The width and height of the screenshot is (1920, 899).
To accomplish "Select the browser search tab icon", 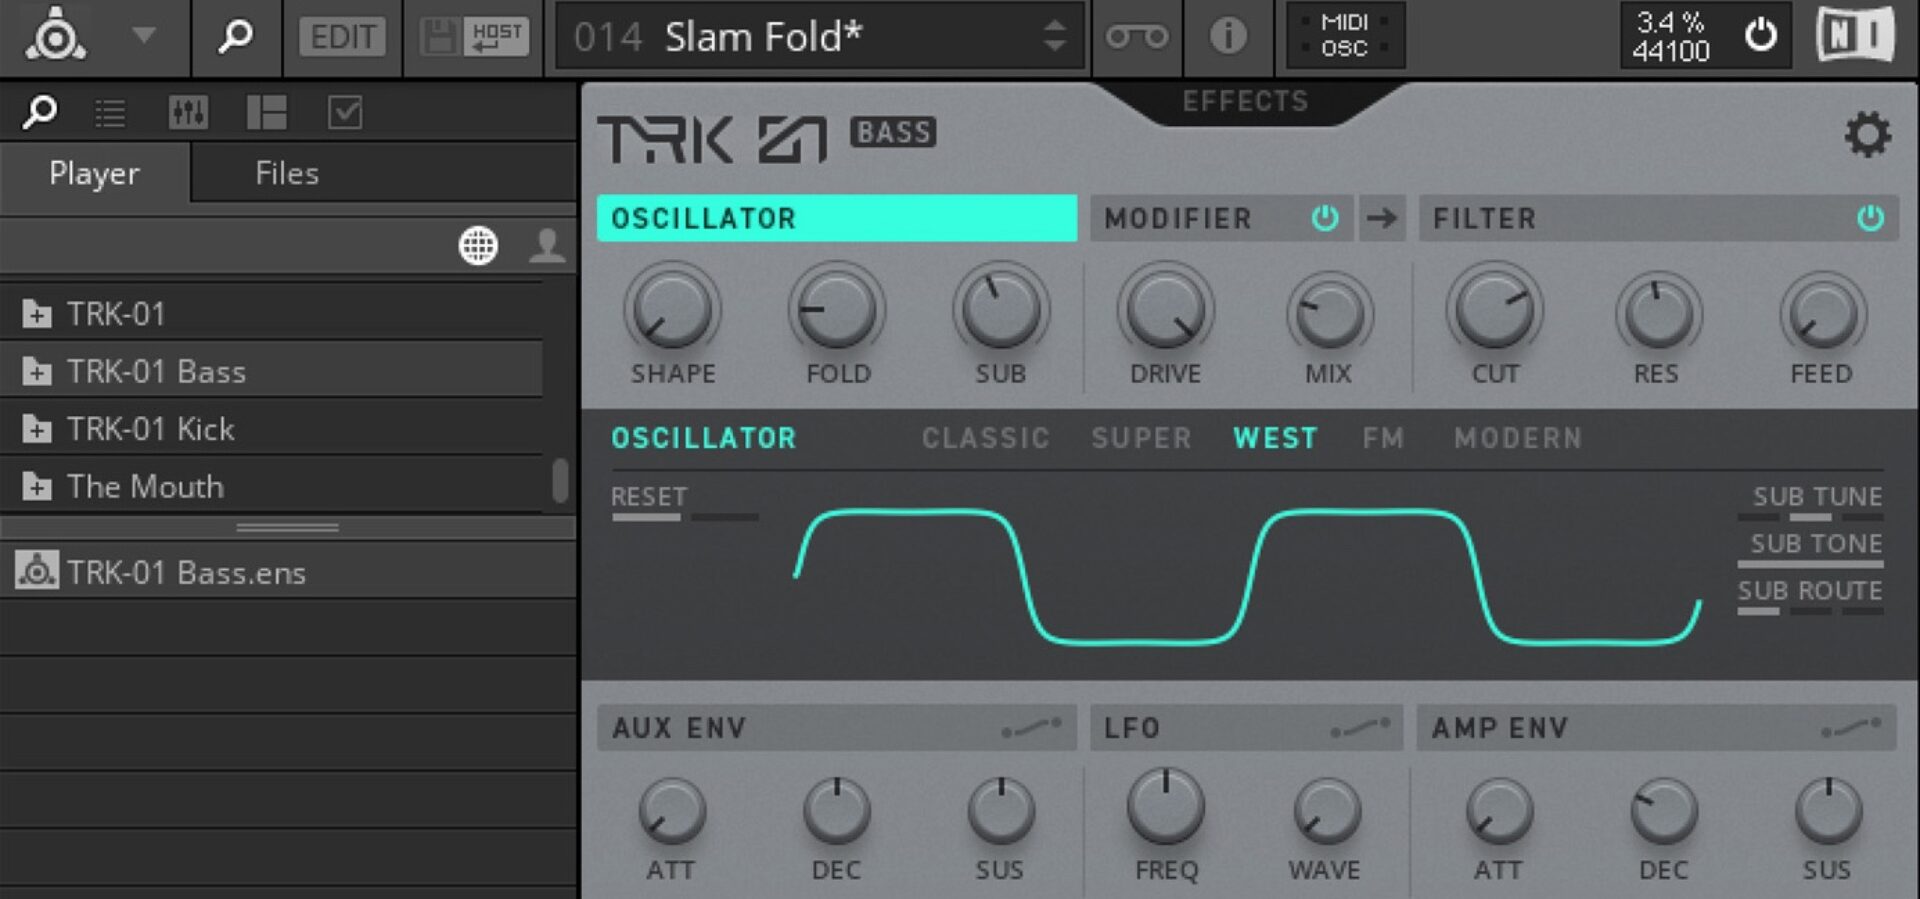I will click(40, 112).
